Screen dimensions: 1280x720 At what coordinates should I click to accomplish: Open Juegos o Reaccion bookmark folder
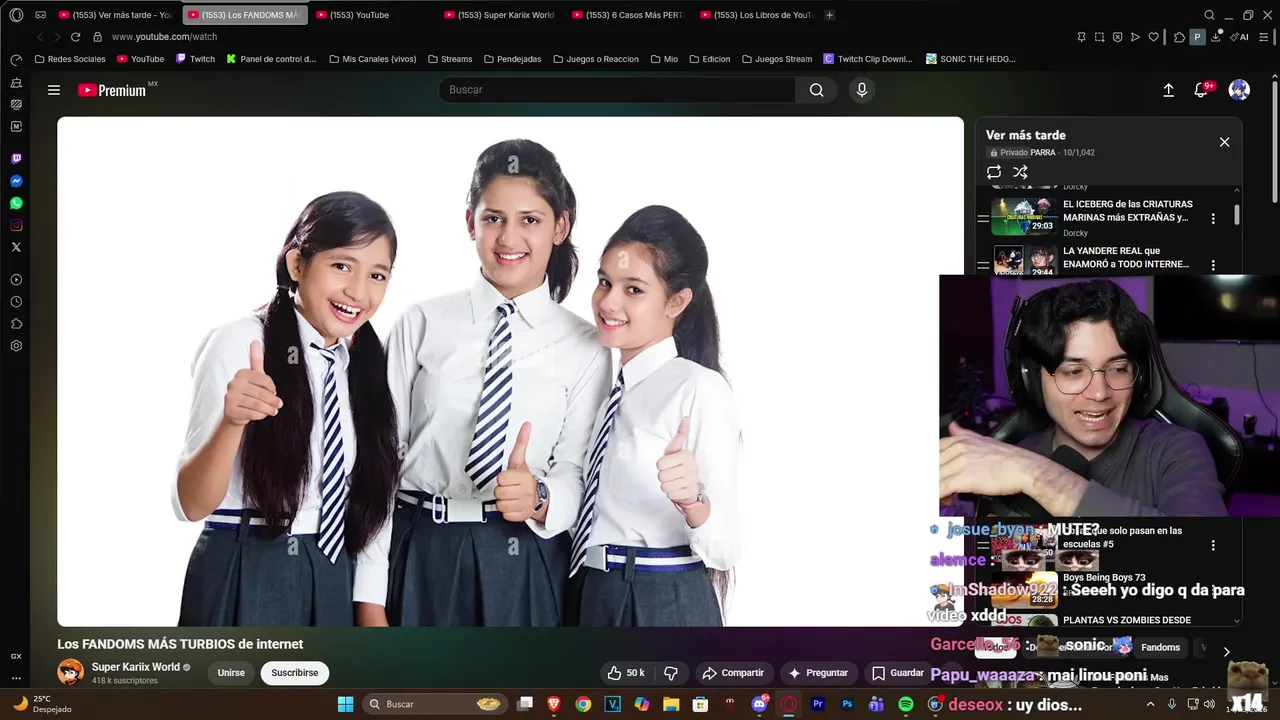tap(596, 59)
